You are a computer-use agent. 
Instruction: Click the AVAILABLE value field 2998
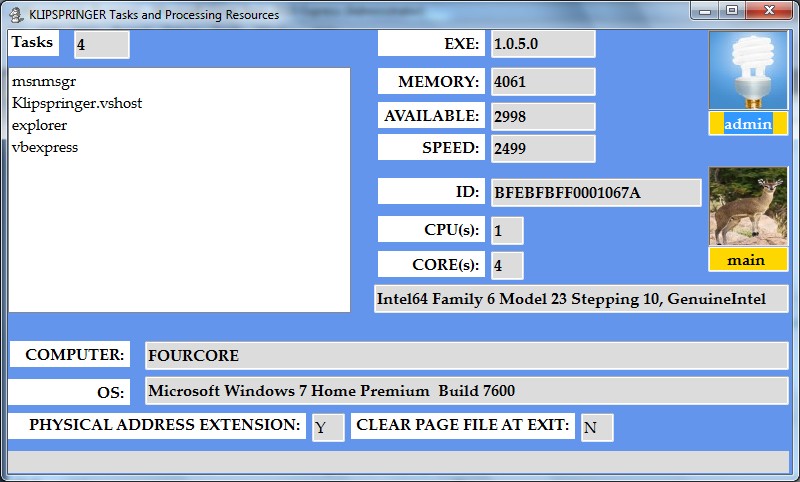point(543,116)
